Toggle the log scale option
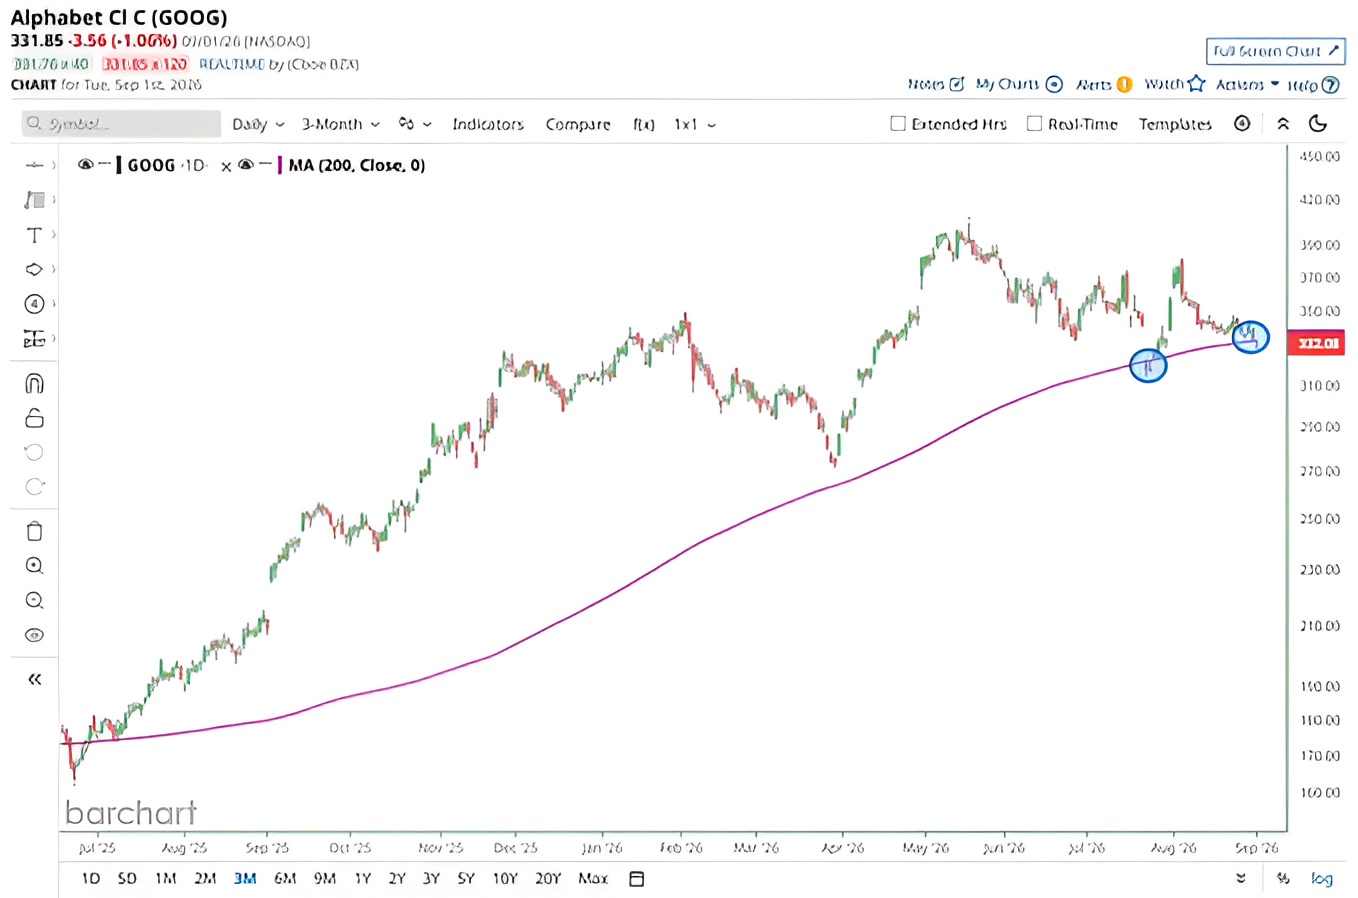The height and width of the screenshot is (898, 1358). 1322,879
